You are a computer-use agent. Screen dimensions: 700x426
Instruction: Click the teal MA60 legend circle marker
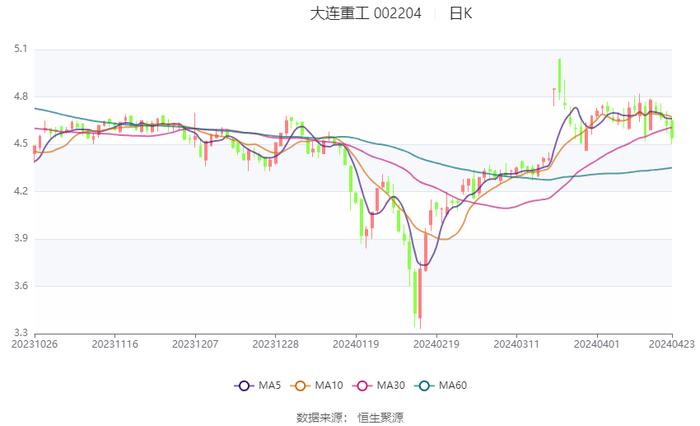(x=423, y=385)
